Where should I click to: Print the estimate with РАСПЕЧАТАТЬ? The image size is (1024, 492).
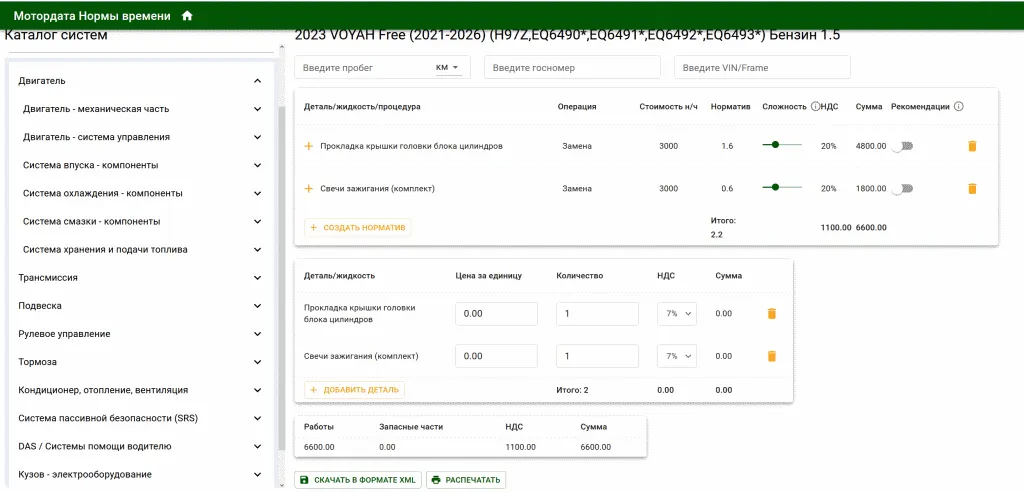pos(466,480)
